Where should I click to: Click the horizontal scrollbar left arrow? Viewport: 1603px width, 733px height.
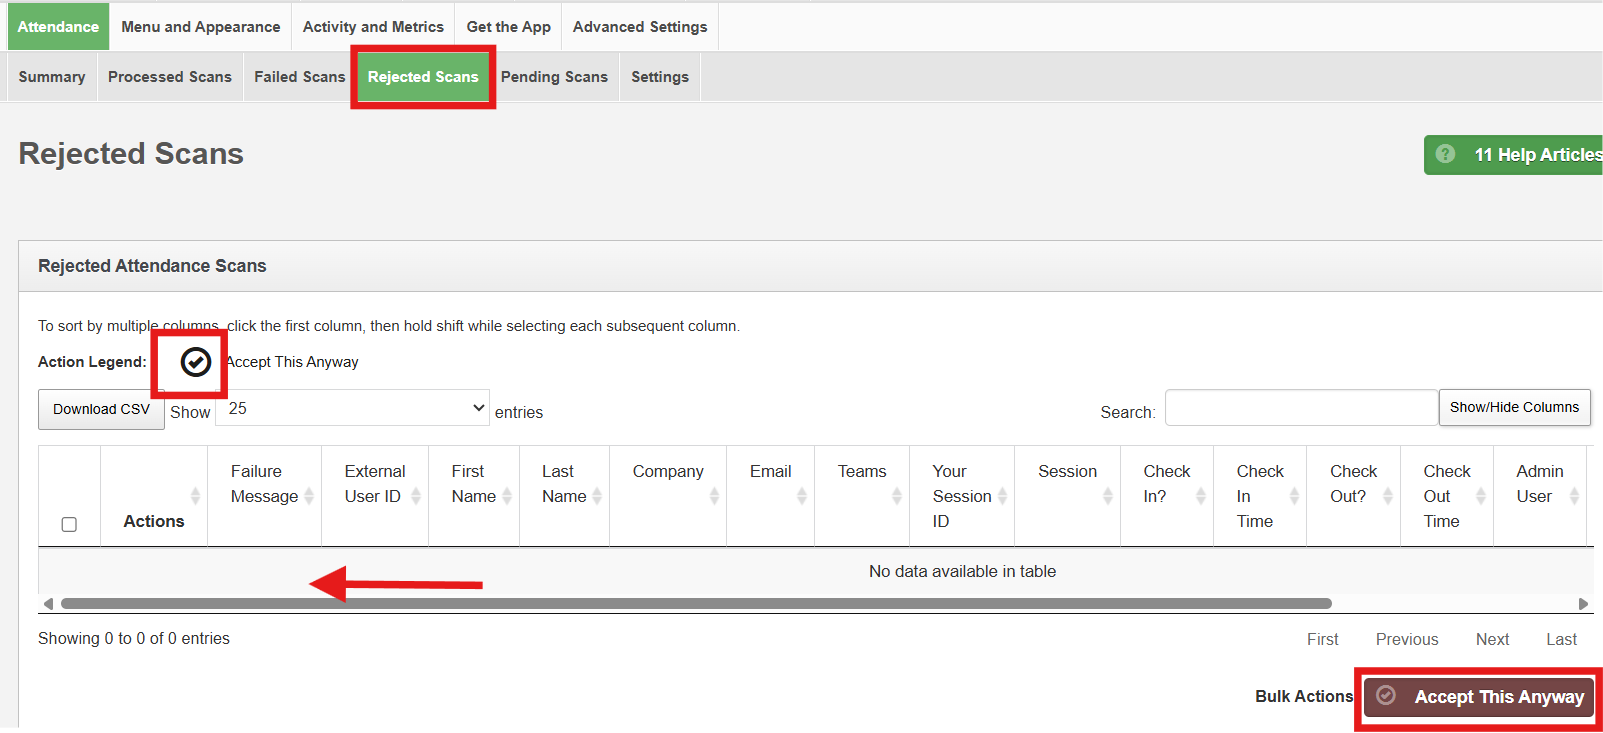tap(48, 604)
